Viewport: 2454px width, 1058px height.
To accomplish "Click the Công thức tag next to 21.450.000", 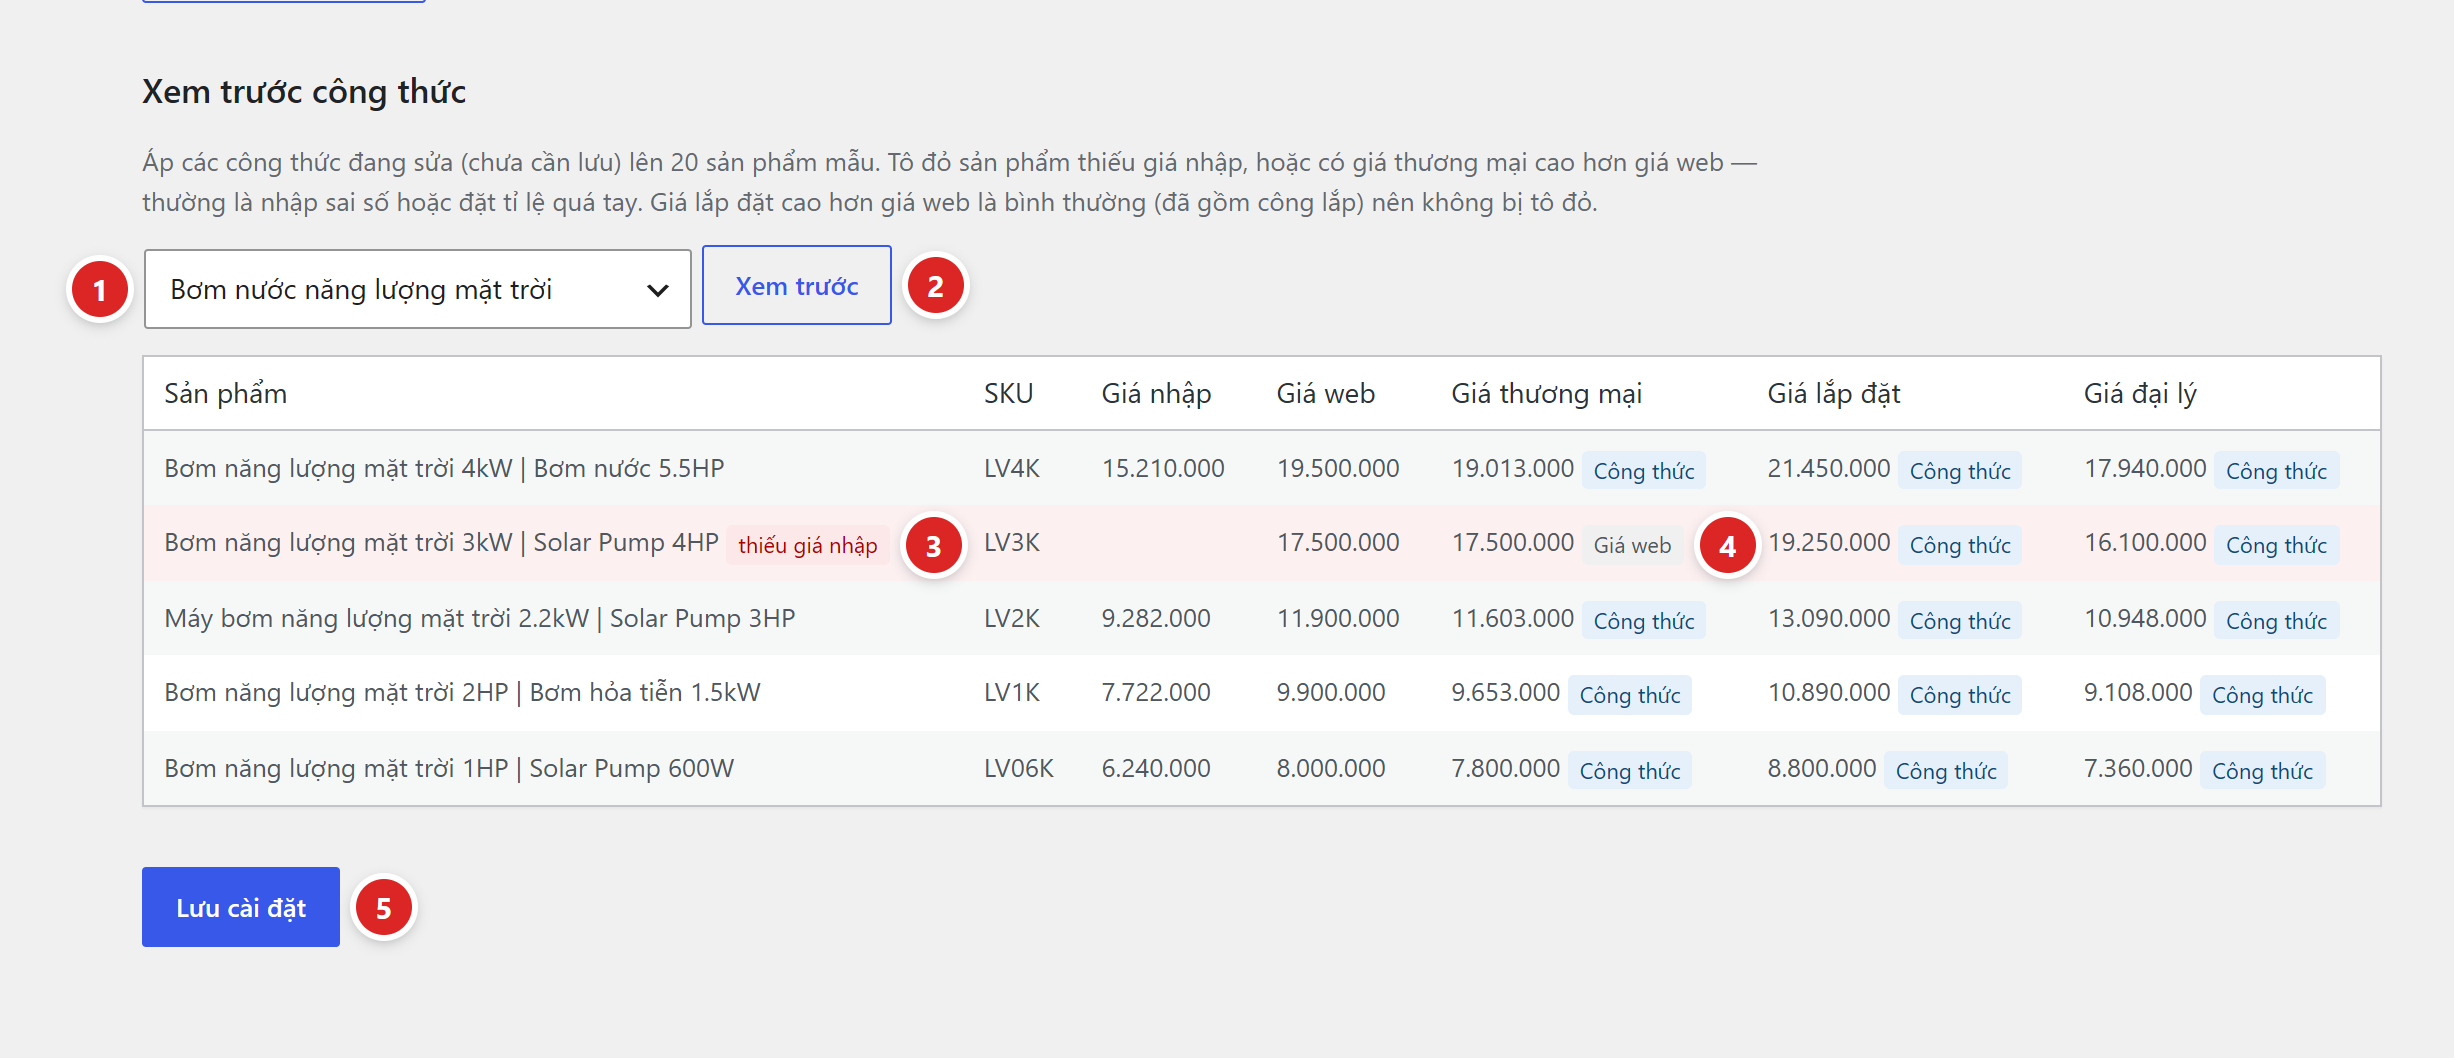I will pos(1960,471).
